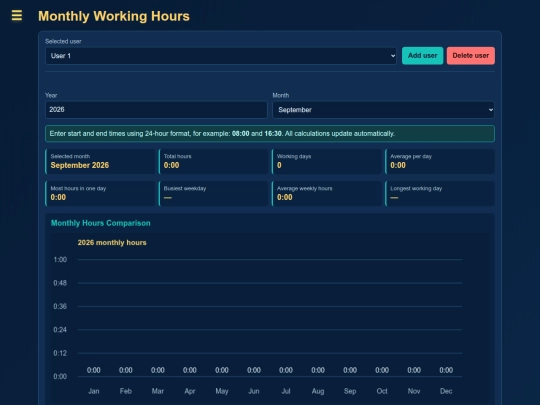The height and width of the screenshot is (405, 540).
Task: Click the 0:36 y-axis label
Action: click(60, 307)
